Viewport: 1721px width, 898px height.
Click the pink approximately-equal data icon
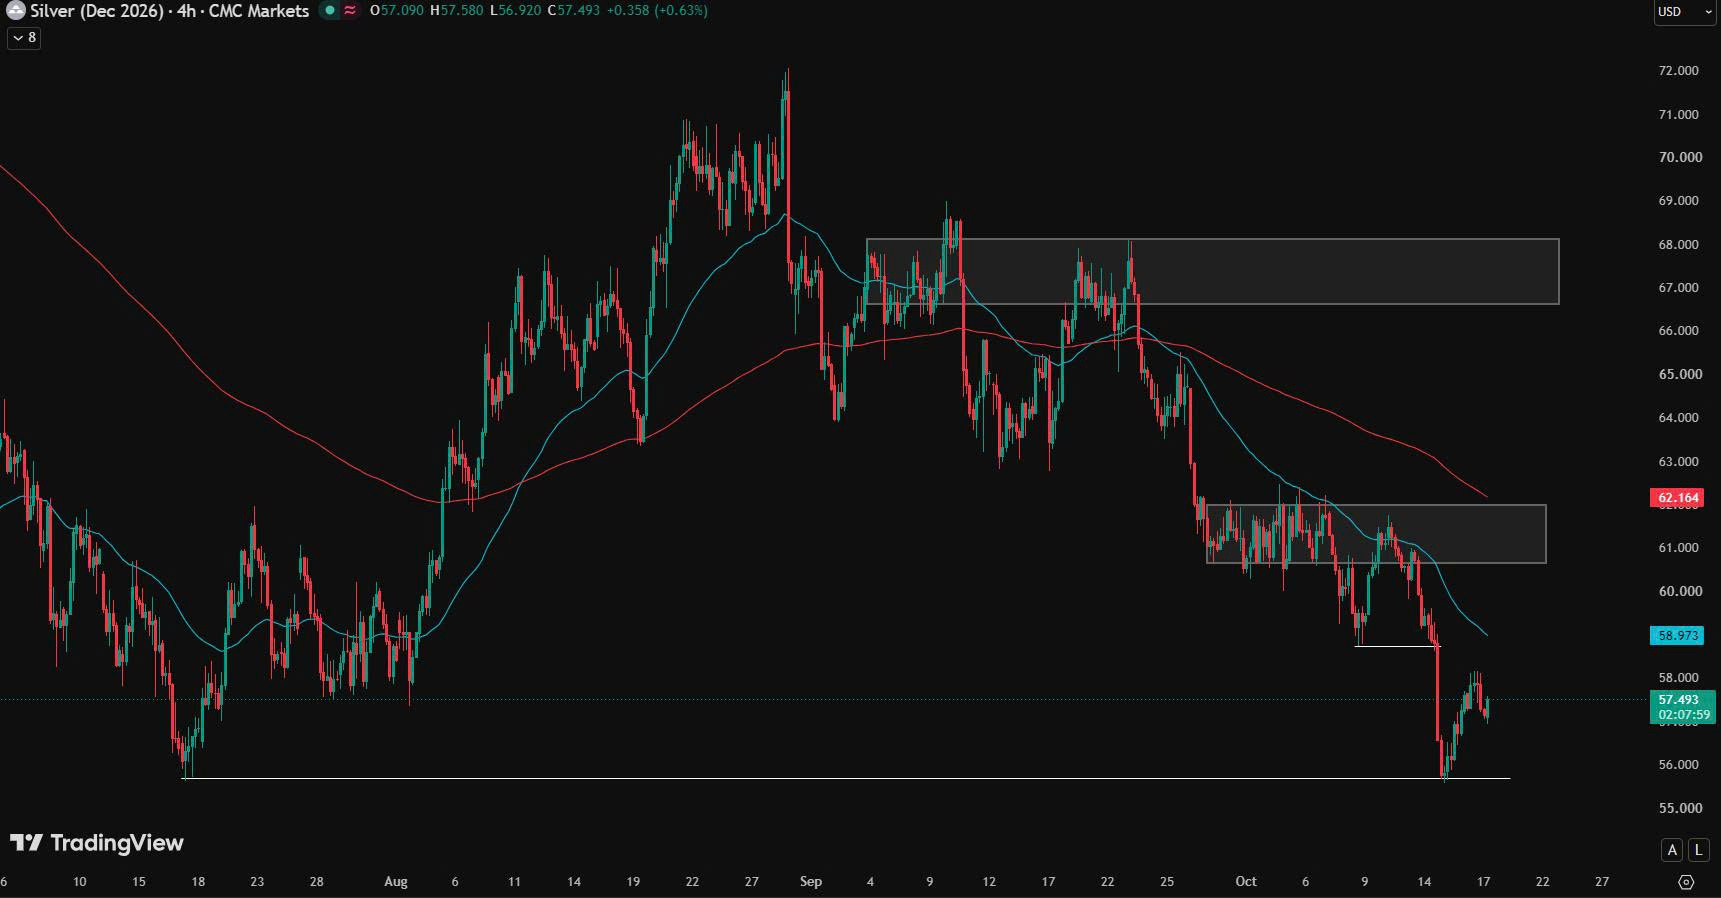click(350, 11)
